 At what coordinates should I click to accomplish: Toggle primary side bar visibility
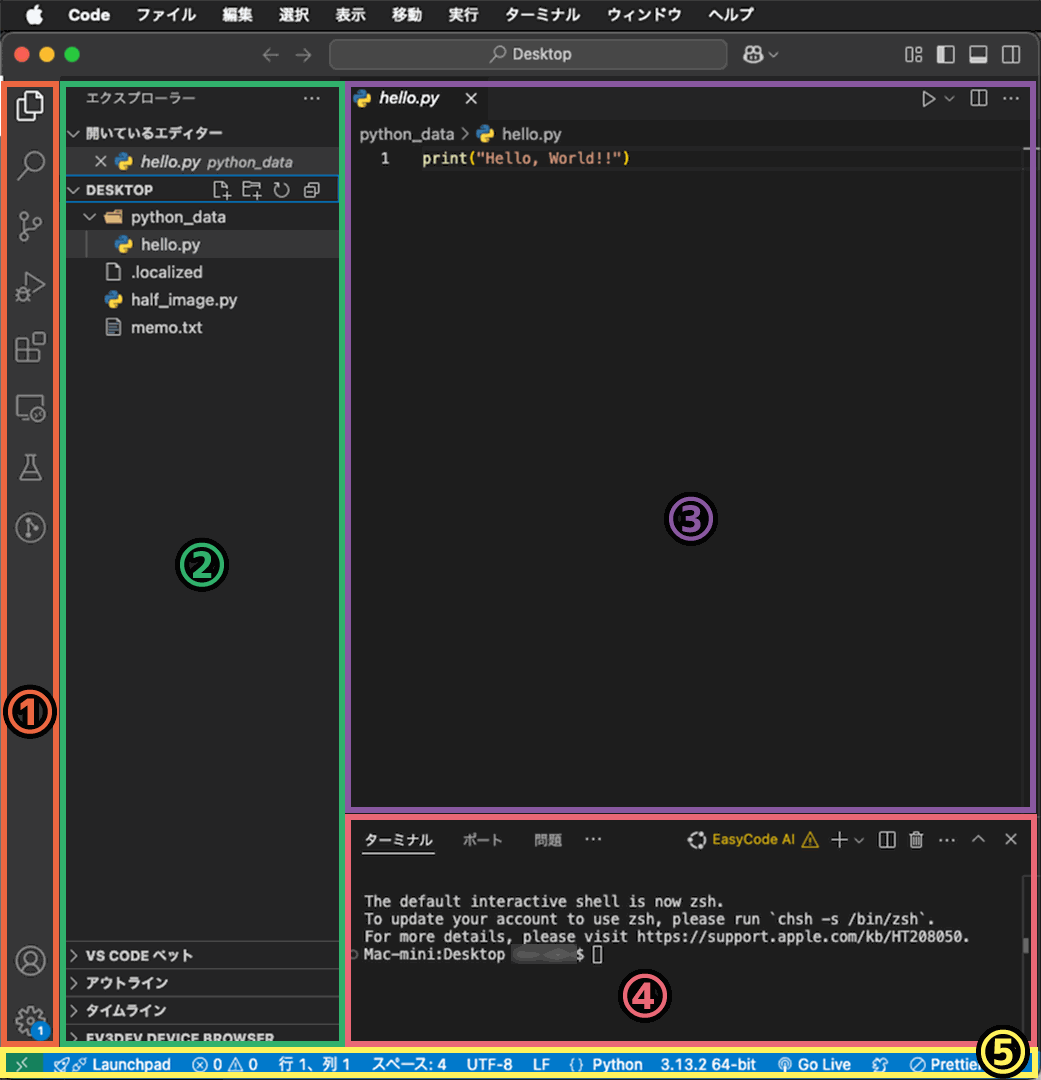pyautogui.click(x=946, y=54)
